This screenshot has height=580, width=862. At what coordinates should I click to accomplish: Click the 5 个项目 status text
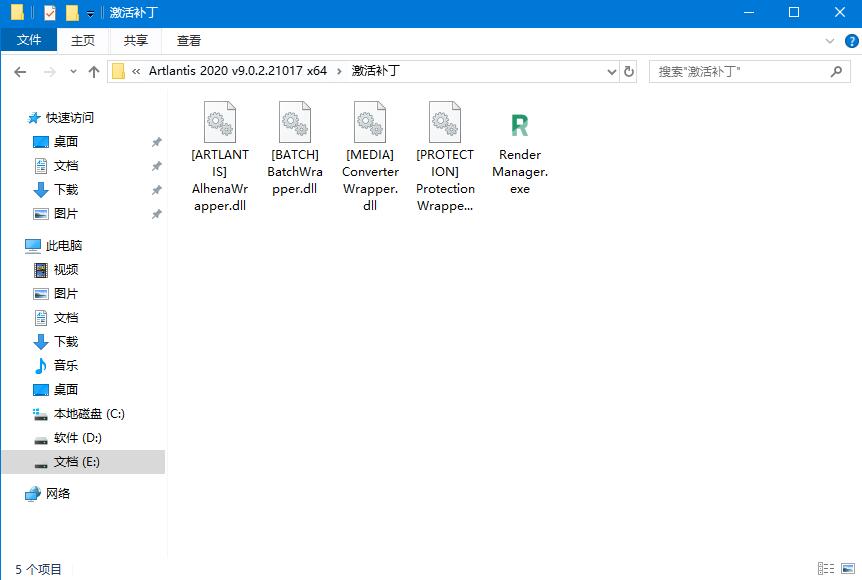[38, 569]
